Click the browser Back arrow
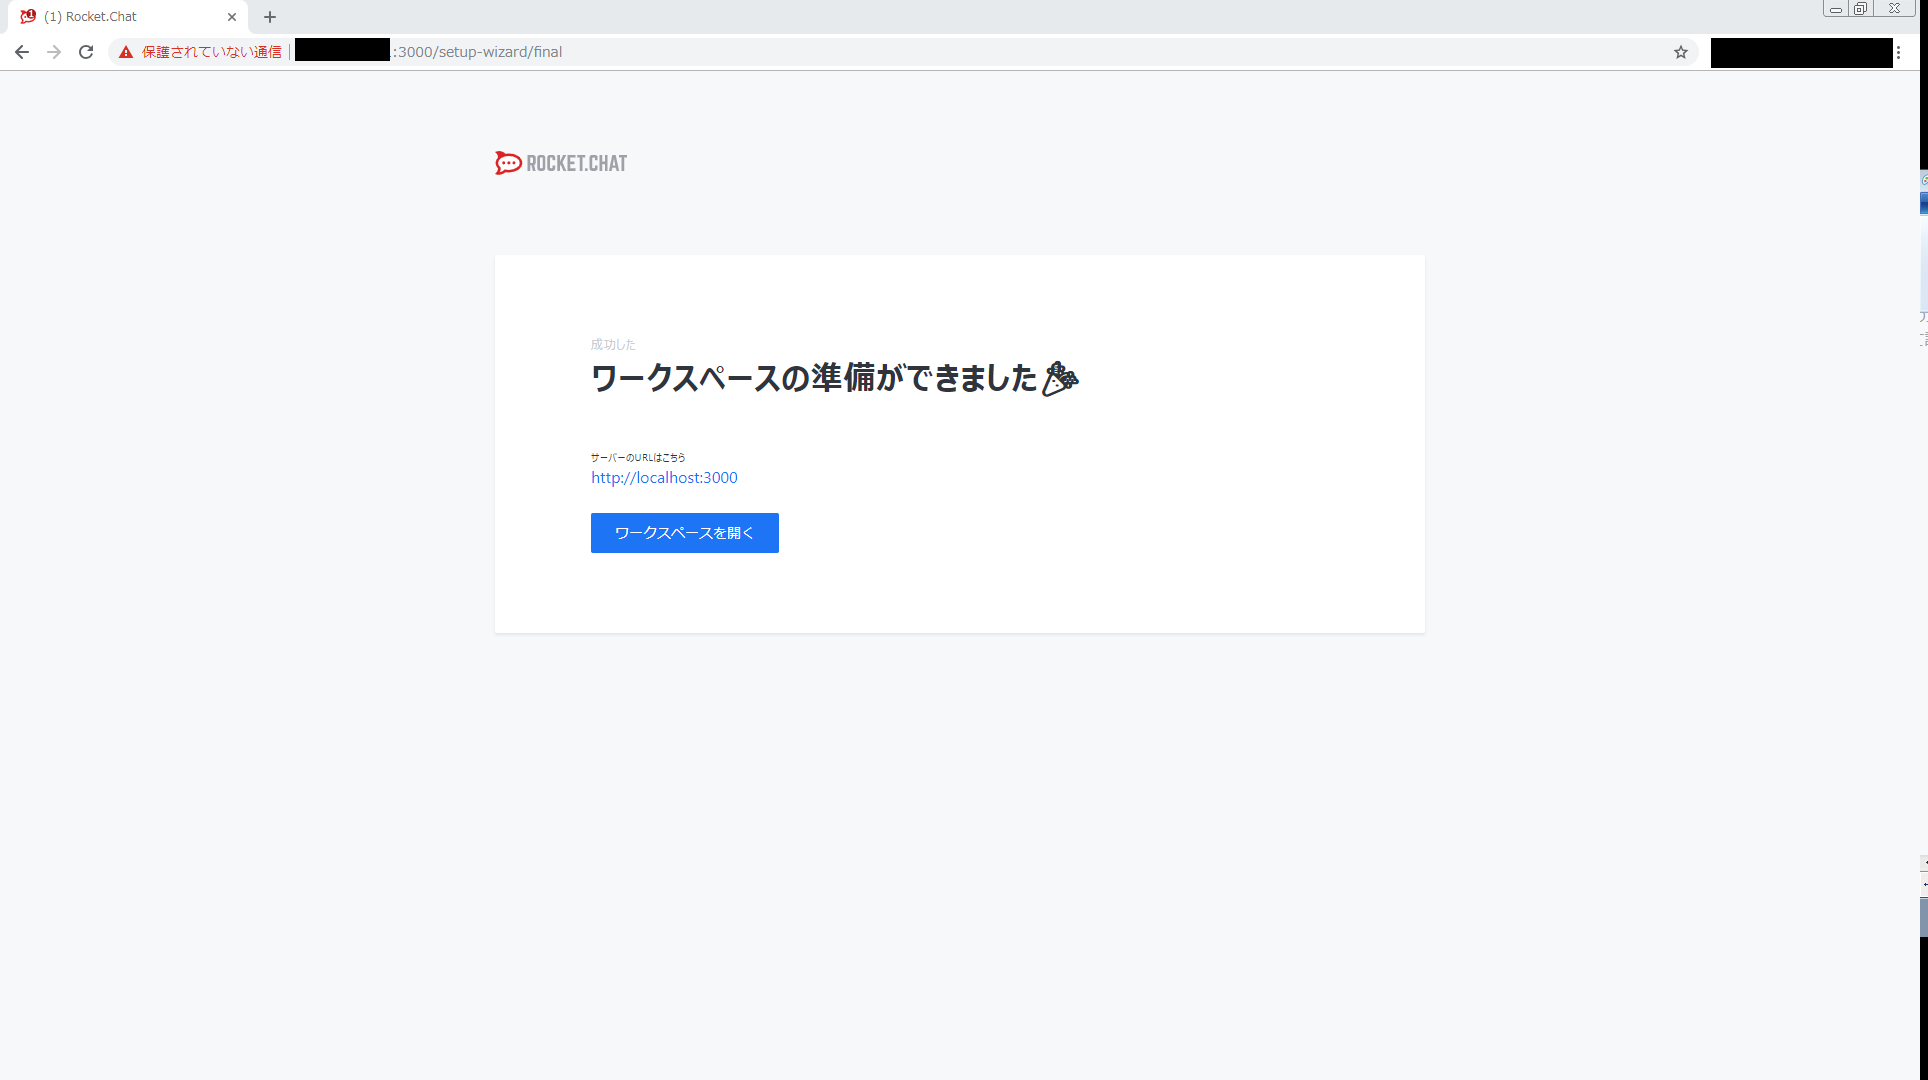 (22, 52)
